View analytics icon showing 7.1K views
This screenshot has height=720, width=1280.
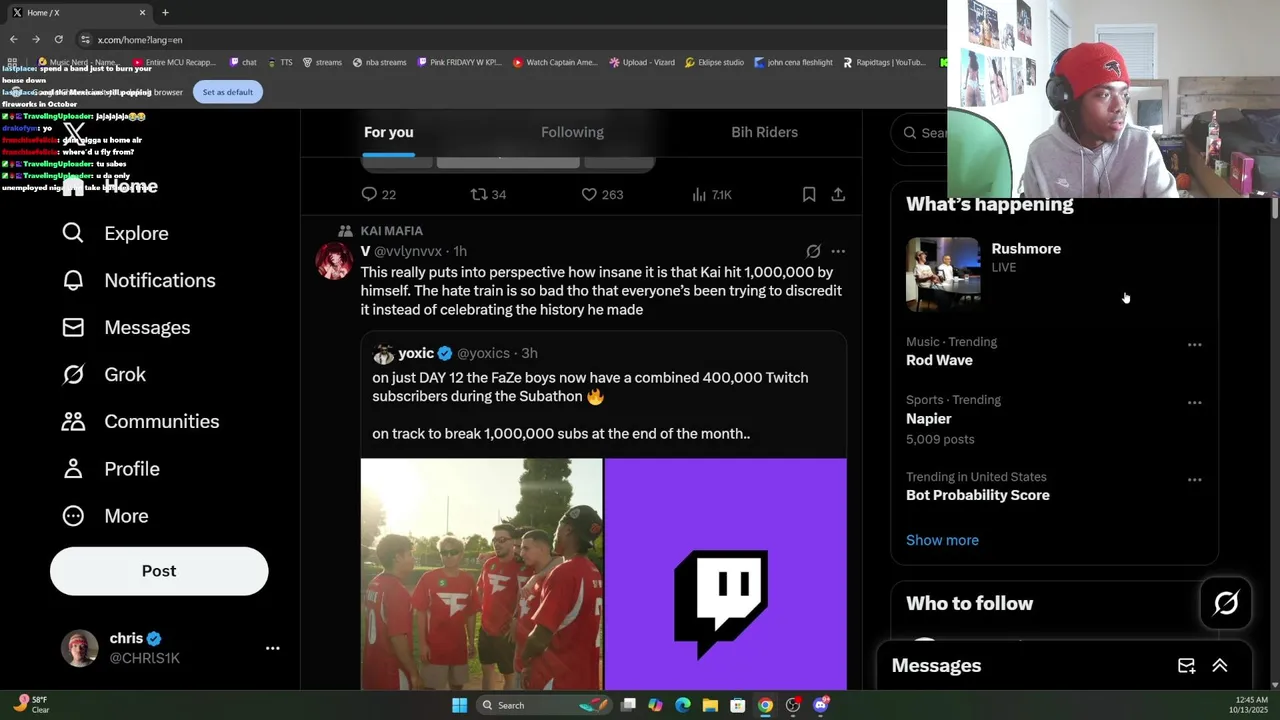[x=699, y=194]
